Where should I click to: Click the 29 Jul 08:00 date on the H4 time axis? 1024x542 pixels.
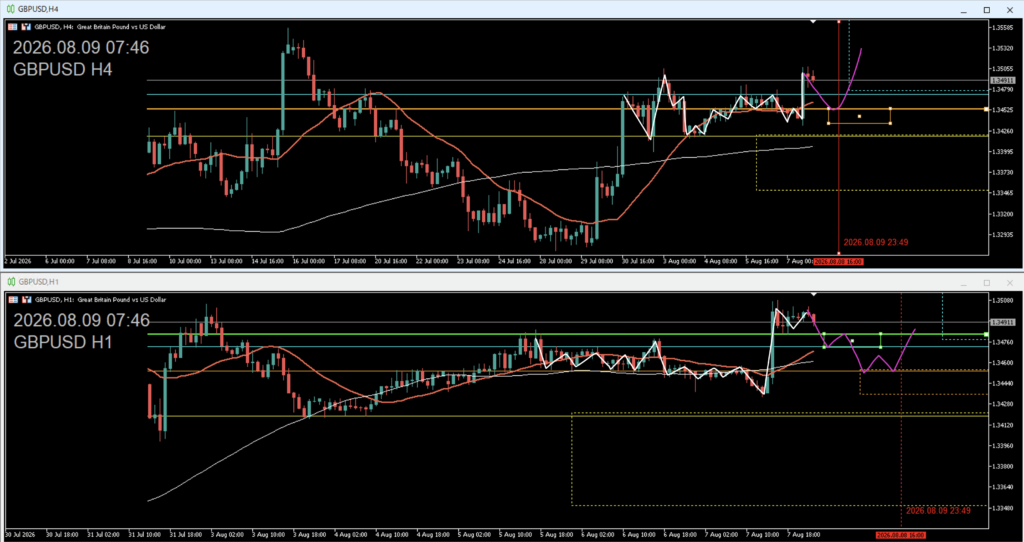pyautogui.click(x=596, y=261)
